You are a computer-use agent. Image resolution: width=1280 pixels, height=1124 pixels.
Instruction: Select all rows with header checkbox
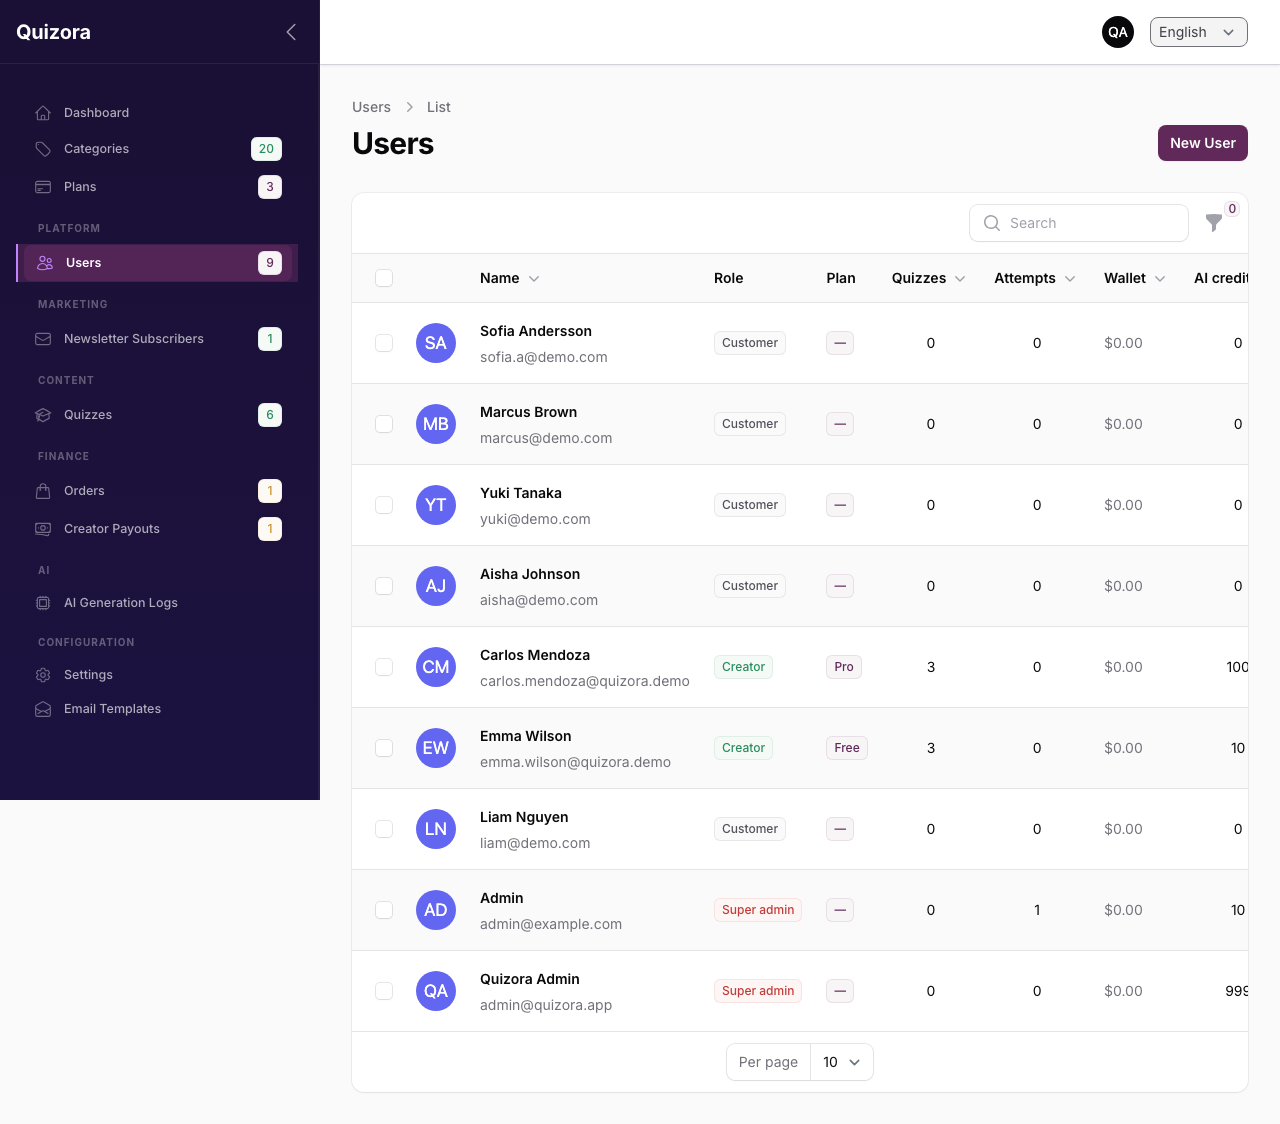384,278
